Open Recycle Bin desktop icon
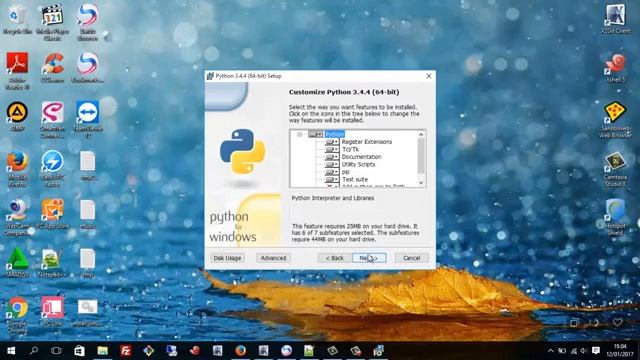 pyautogui.click(x=17, y=20)
